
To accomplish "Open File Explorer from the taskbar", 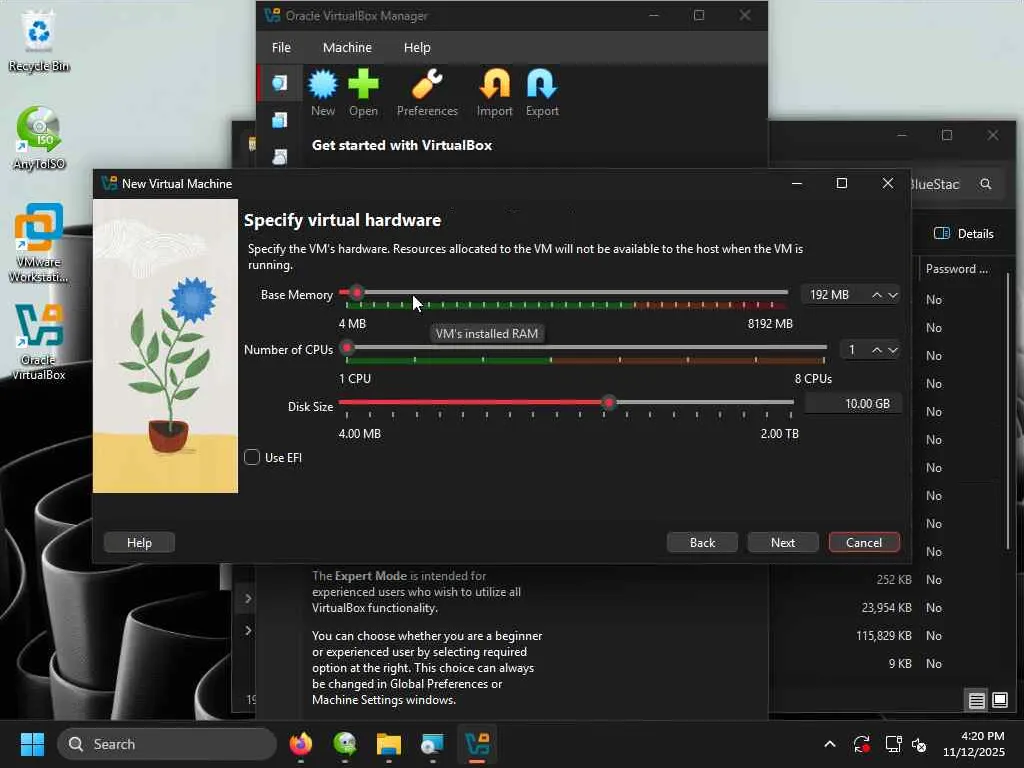I will click(x=389, y=744).
